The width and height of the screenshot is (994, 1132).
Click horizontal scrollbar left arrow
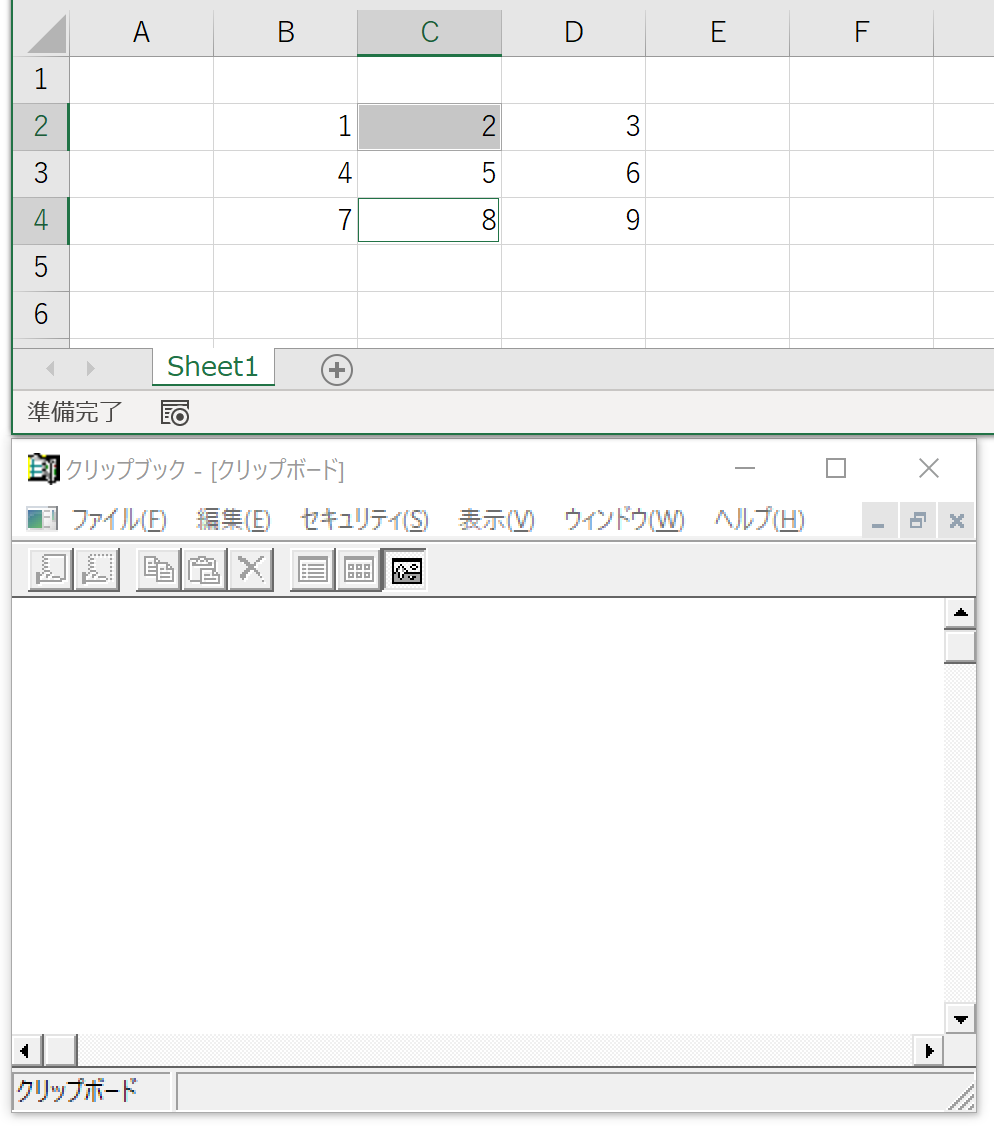pyautogui.click(x=27, y=1050)
